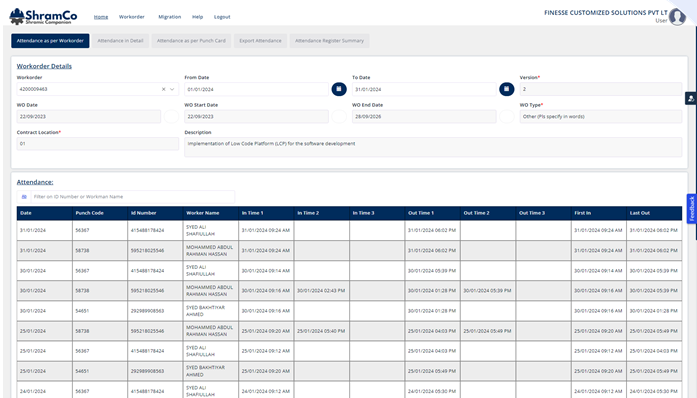Click the Workorder Details heading
This screenshot has width=697, height=398.
44,66
